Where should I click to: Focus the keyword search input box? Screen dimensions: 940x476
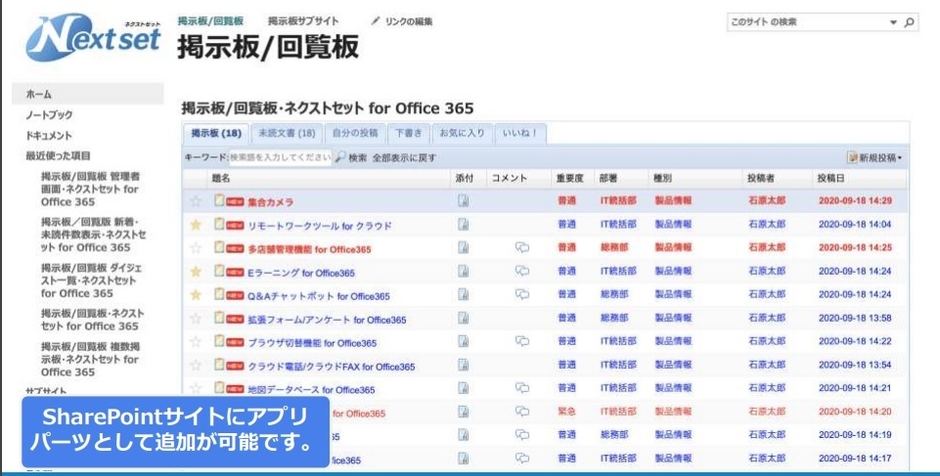[280, 158]
